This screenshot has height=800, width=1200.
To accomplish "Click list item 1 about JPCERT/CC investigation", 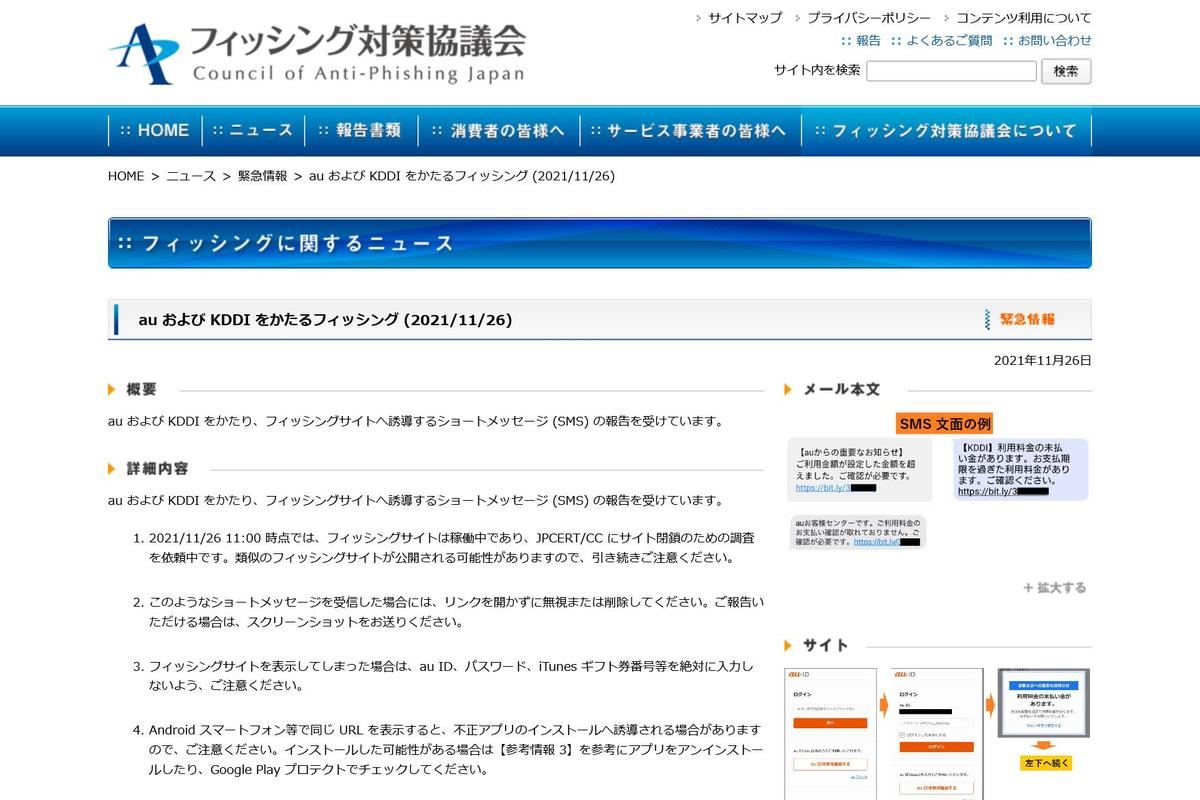I will coord(451,548).
